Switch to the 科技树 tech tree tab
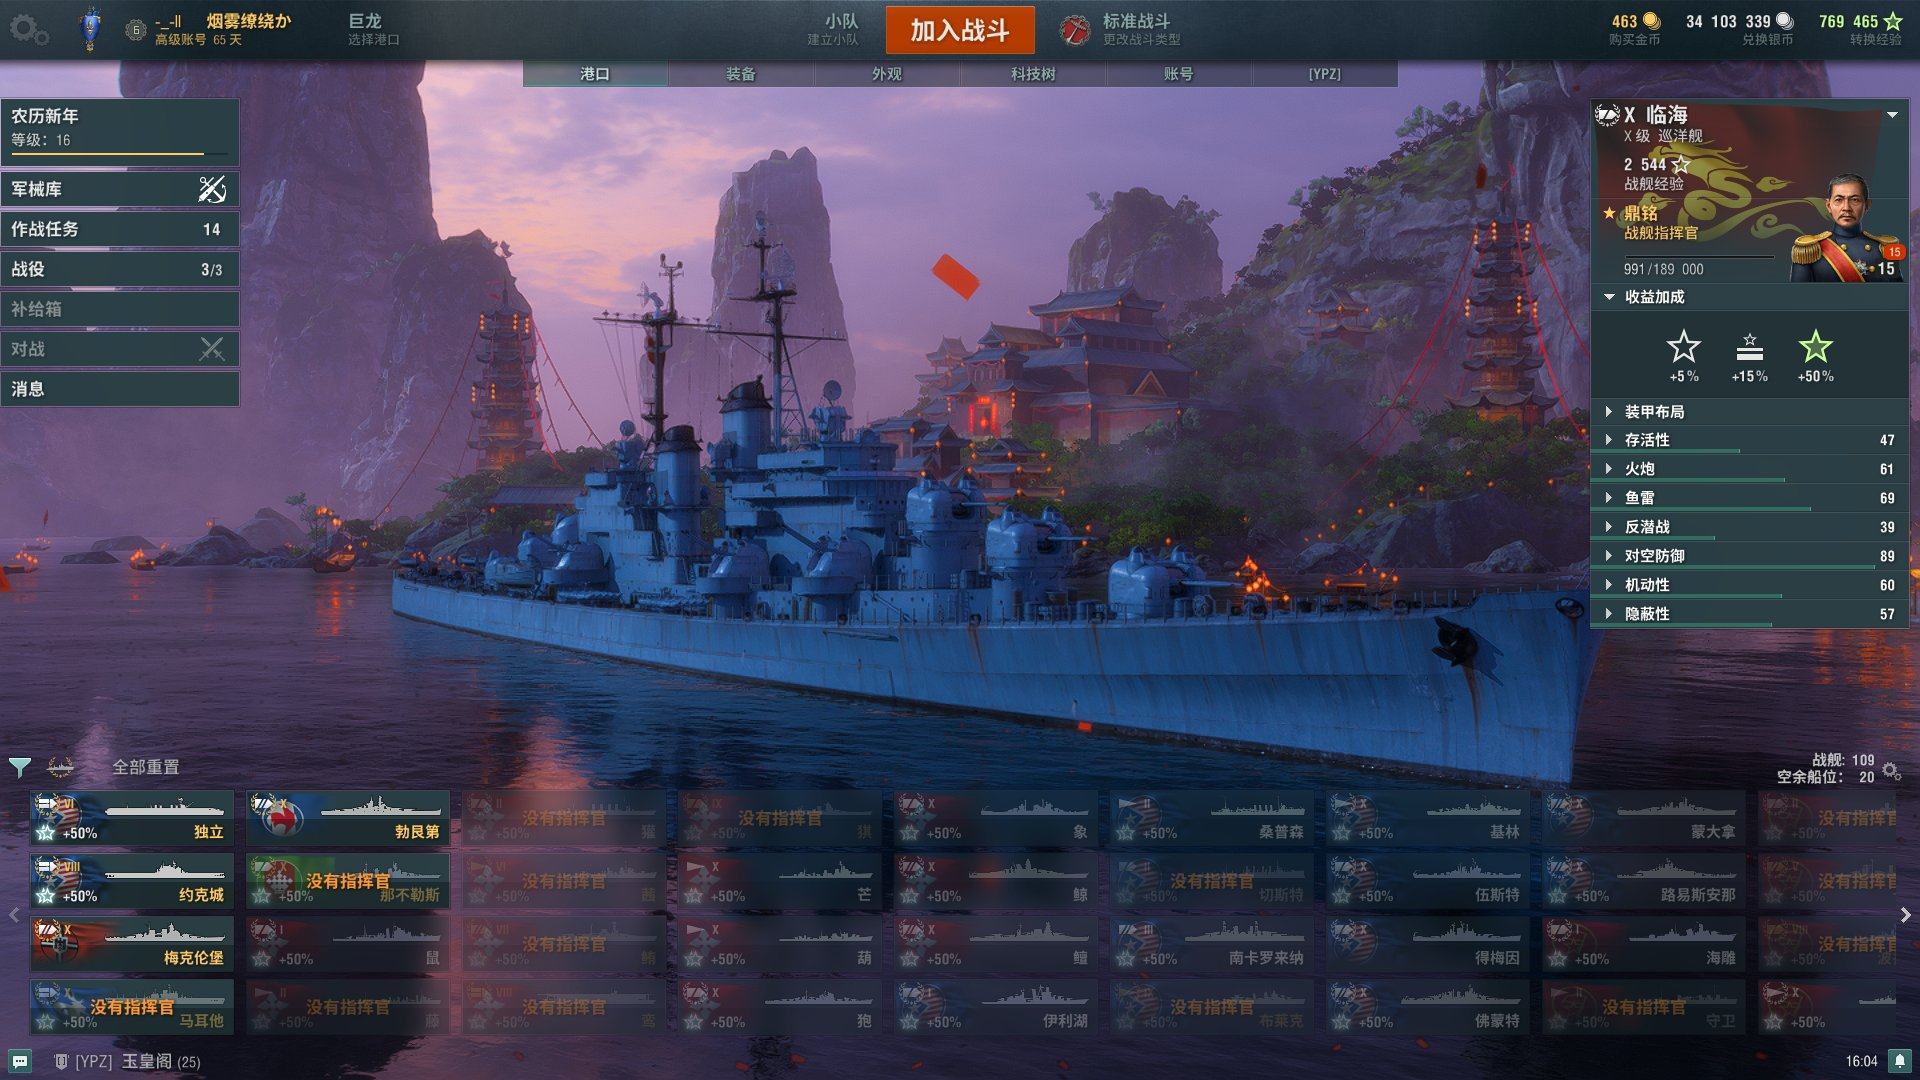This screenshot has width=1920, height=1080. 1033,74
